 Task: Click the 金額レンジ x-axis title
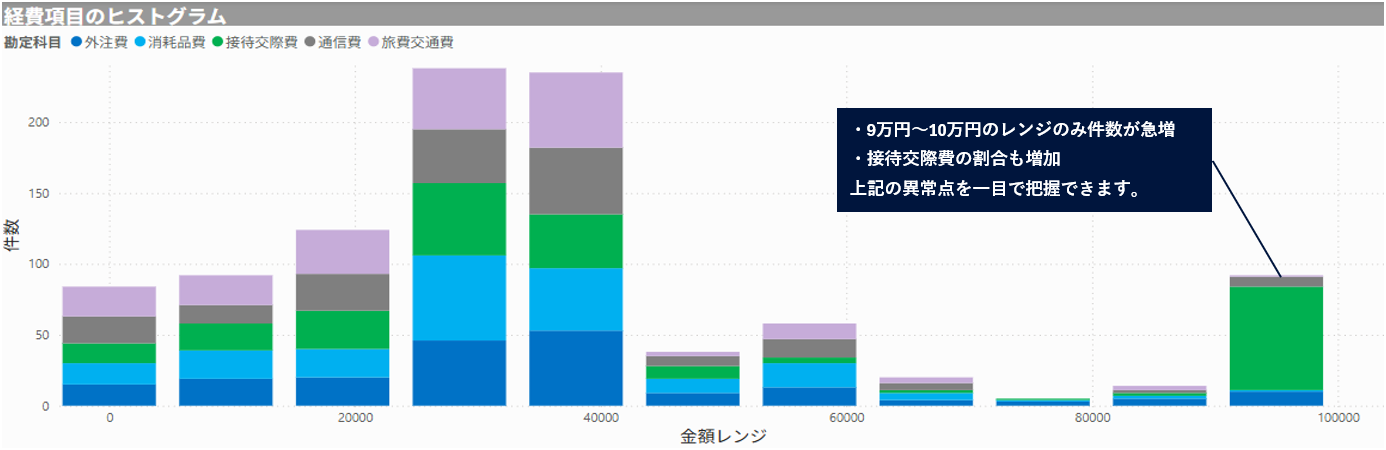[x=722, y=437]
